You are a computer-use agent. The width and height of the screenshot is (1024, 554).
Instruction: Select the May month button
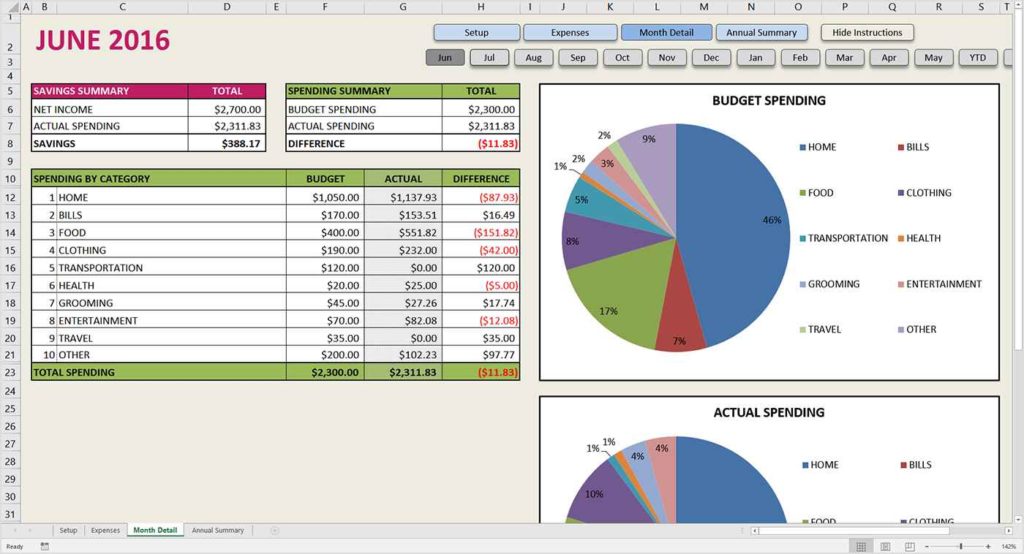click(x=933, y=57)
